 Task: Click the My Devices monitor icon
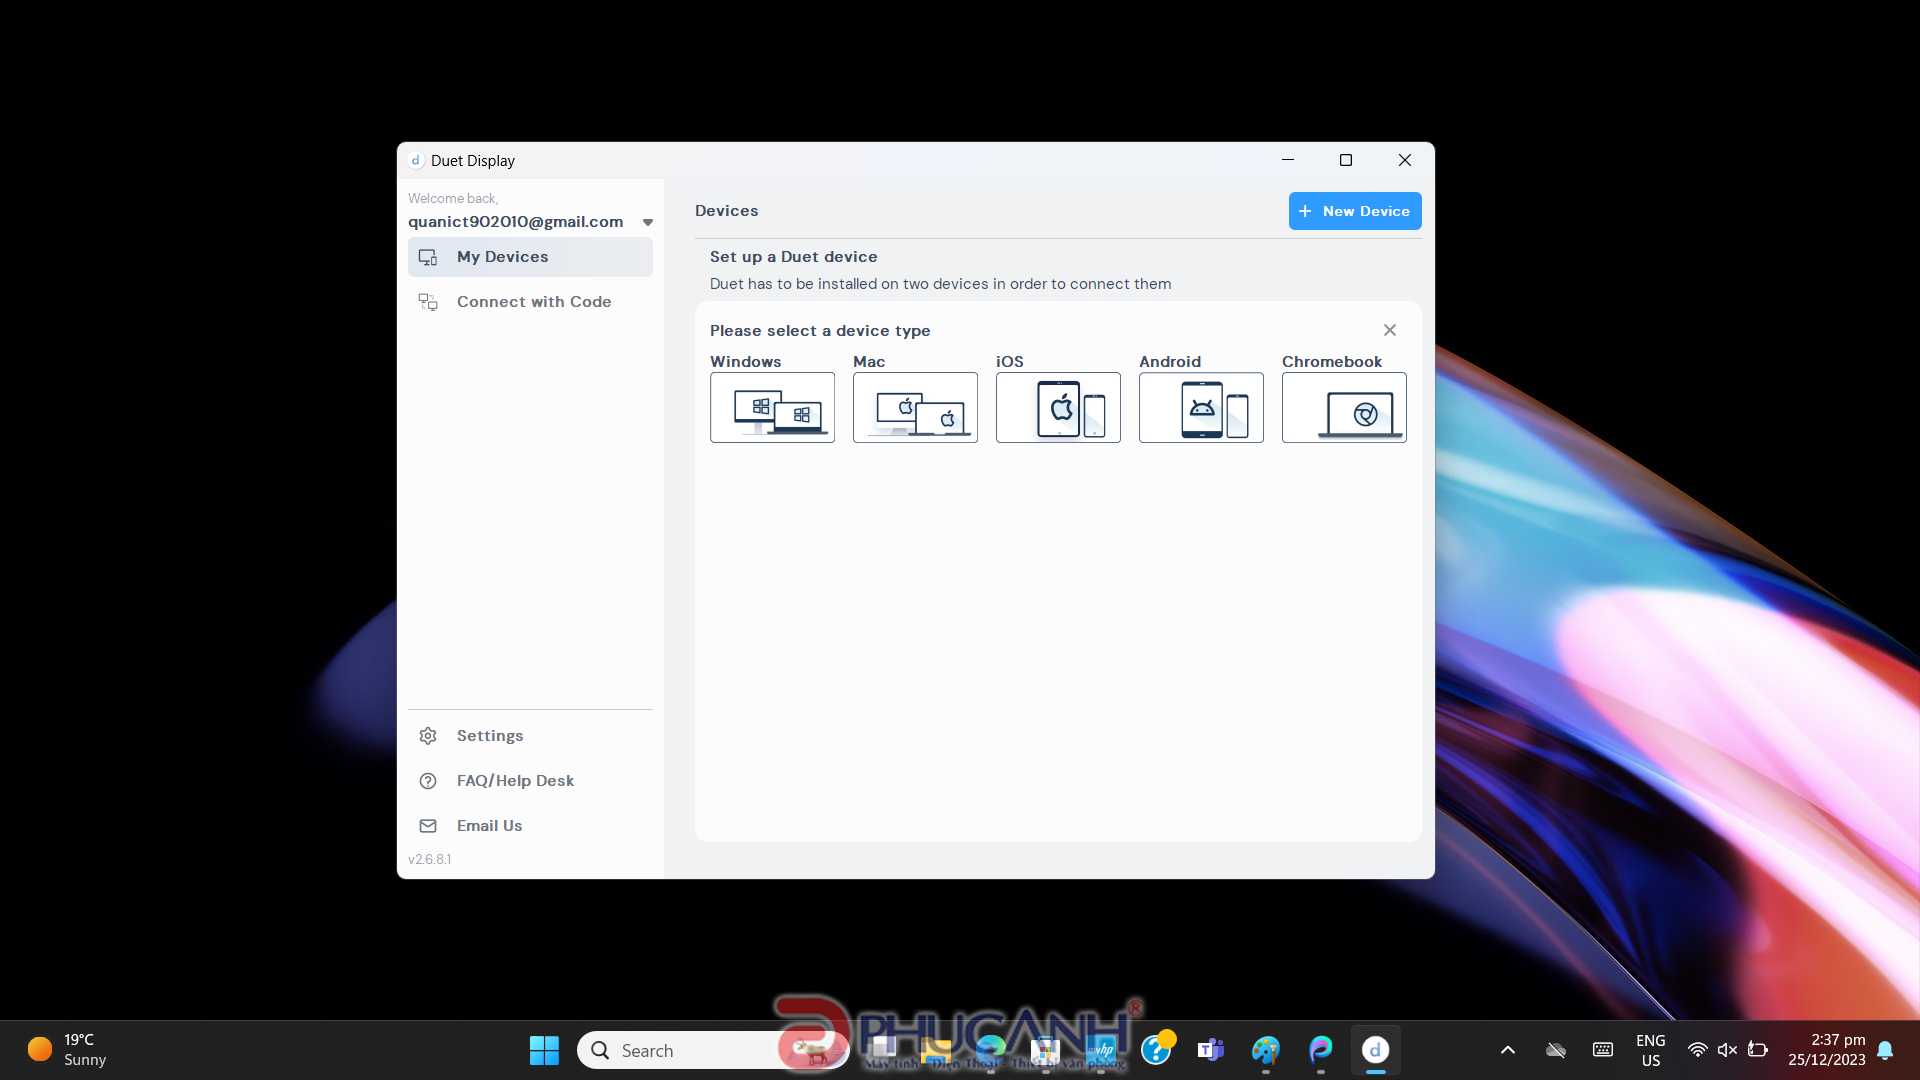pyautogui.click(x=428, y=257)
